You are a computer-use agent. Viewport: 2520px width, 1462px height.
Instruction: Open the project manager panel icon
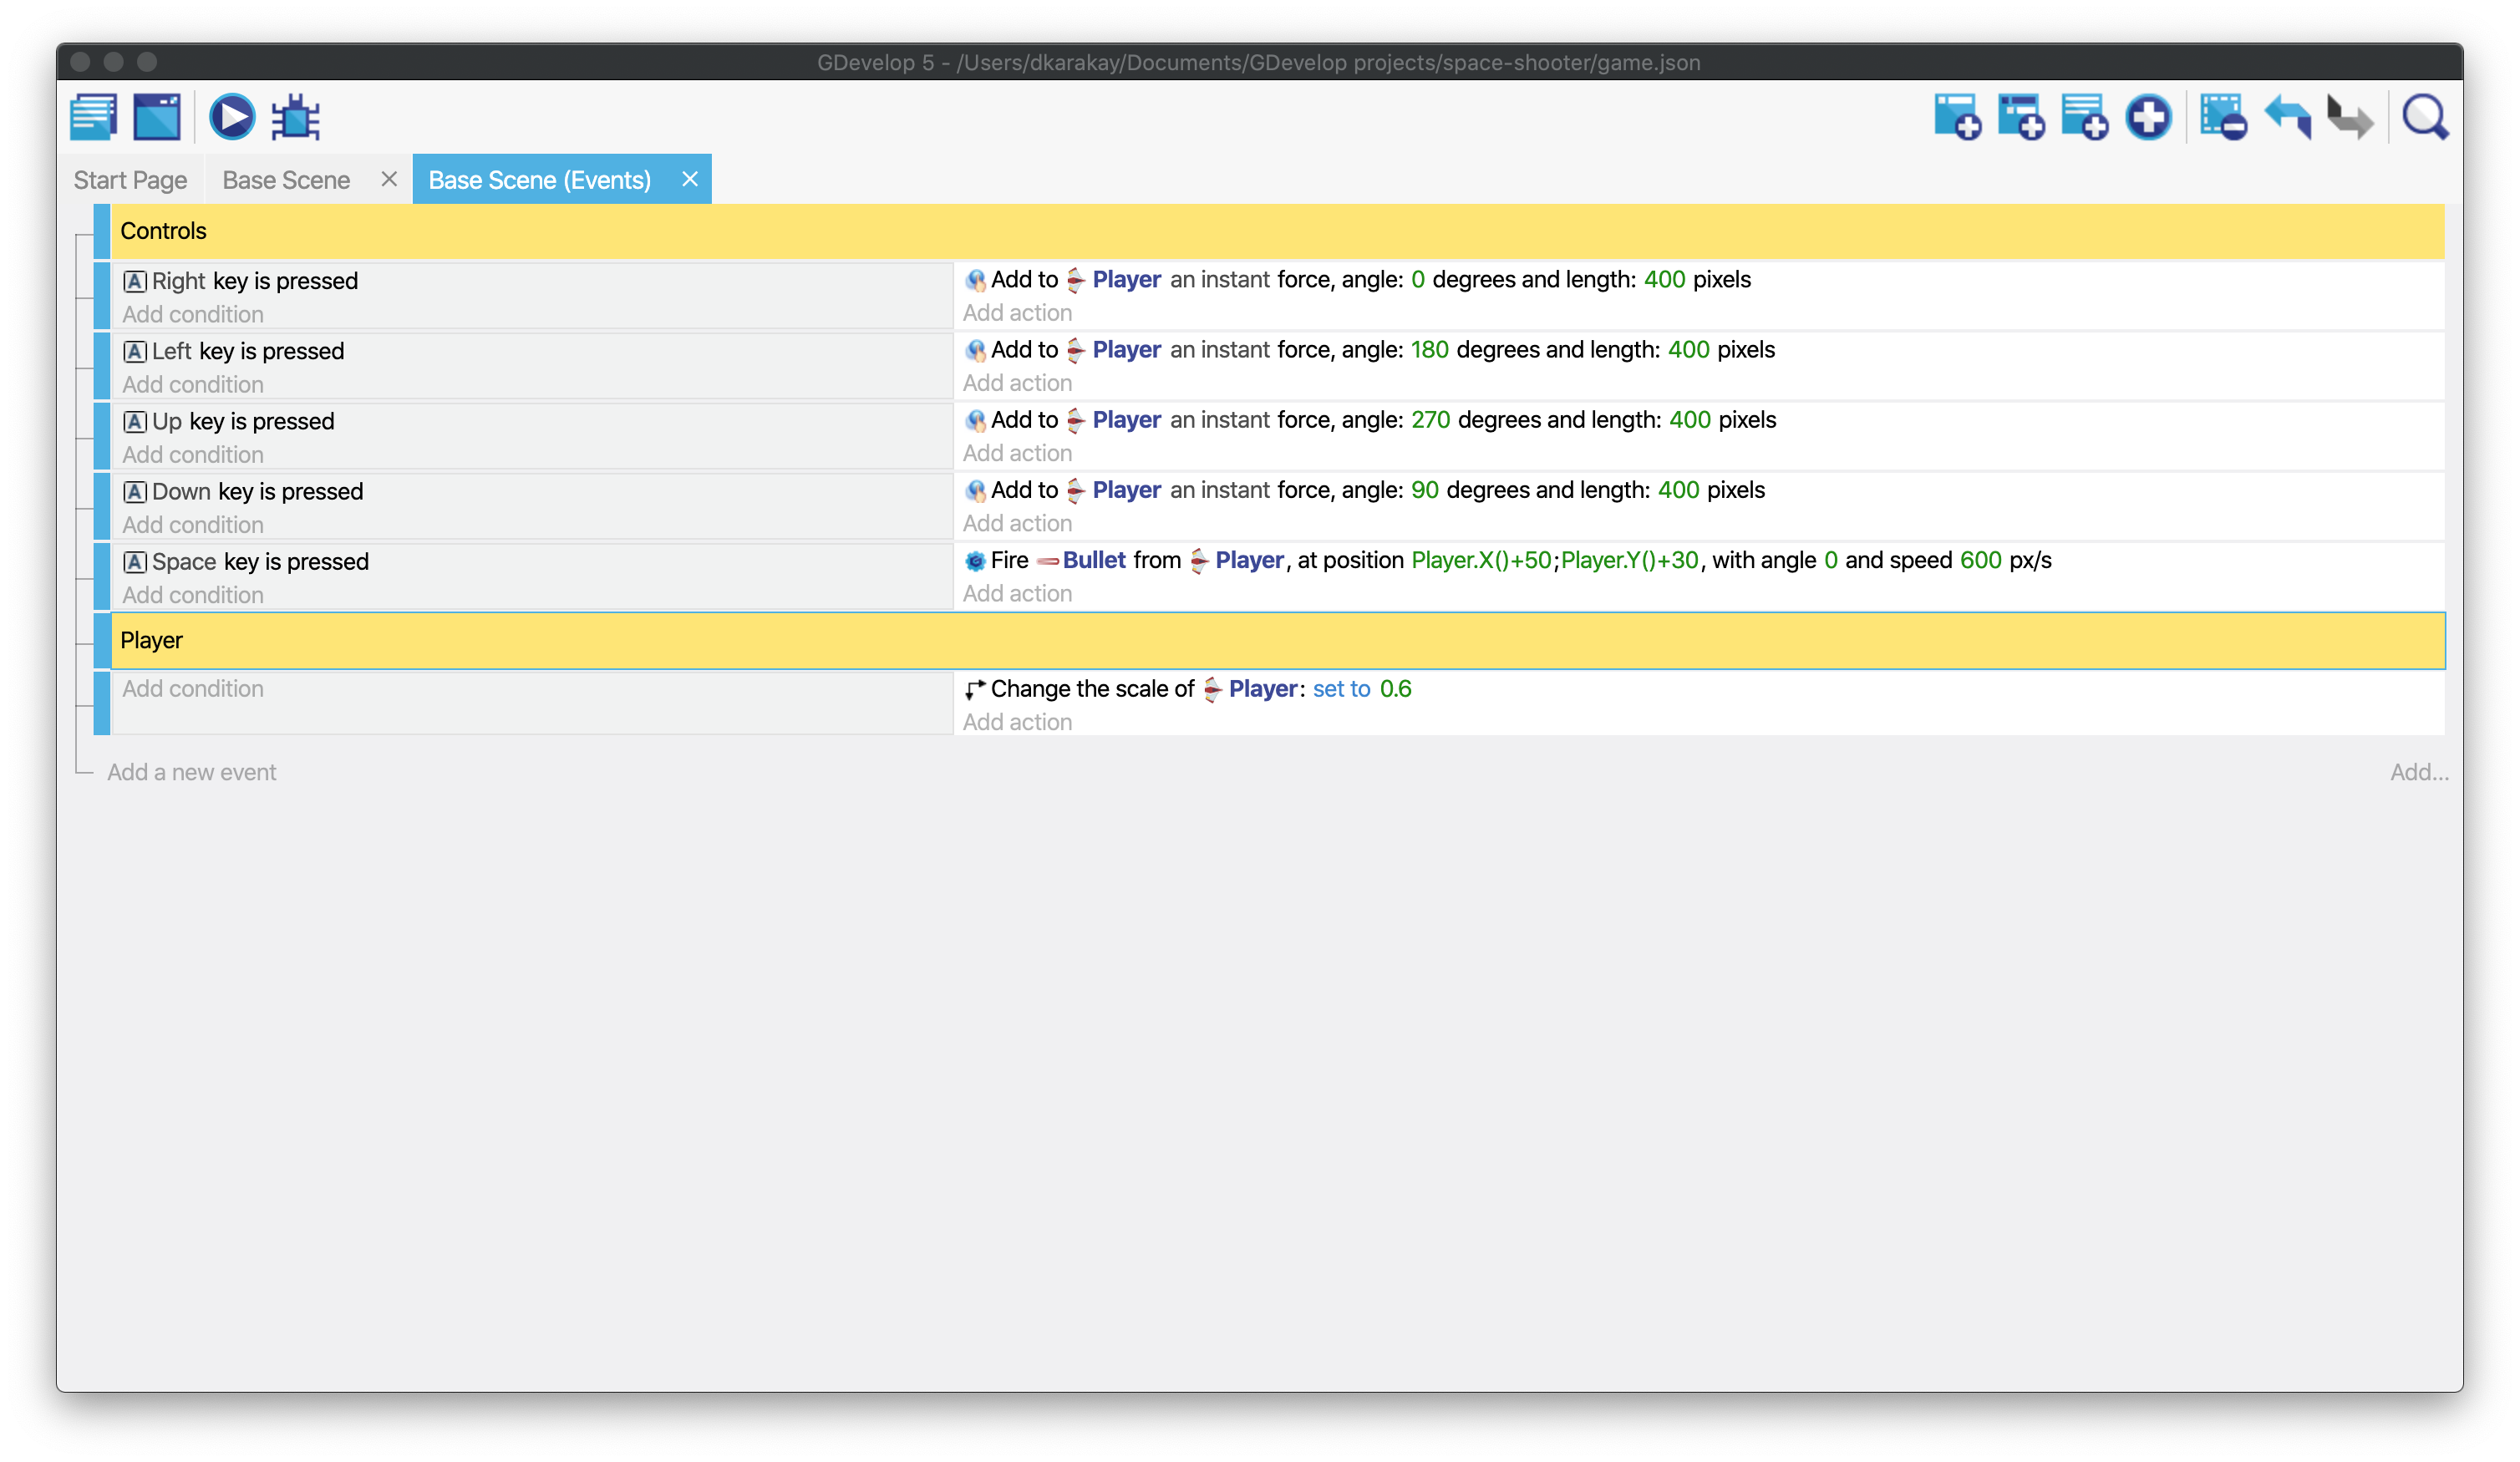(94, 118)
